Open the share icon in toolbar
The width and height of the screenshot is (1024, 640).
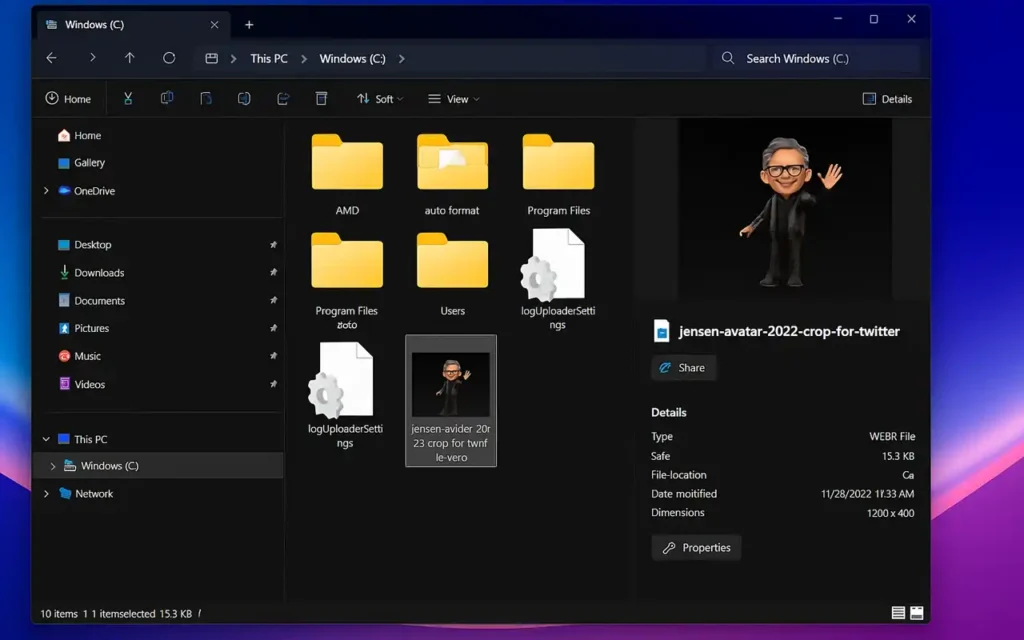[282, 98]
